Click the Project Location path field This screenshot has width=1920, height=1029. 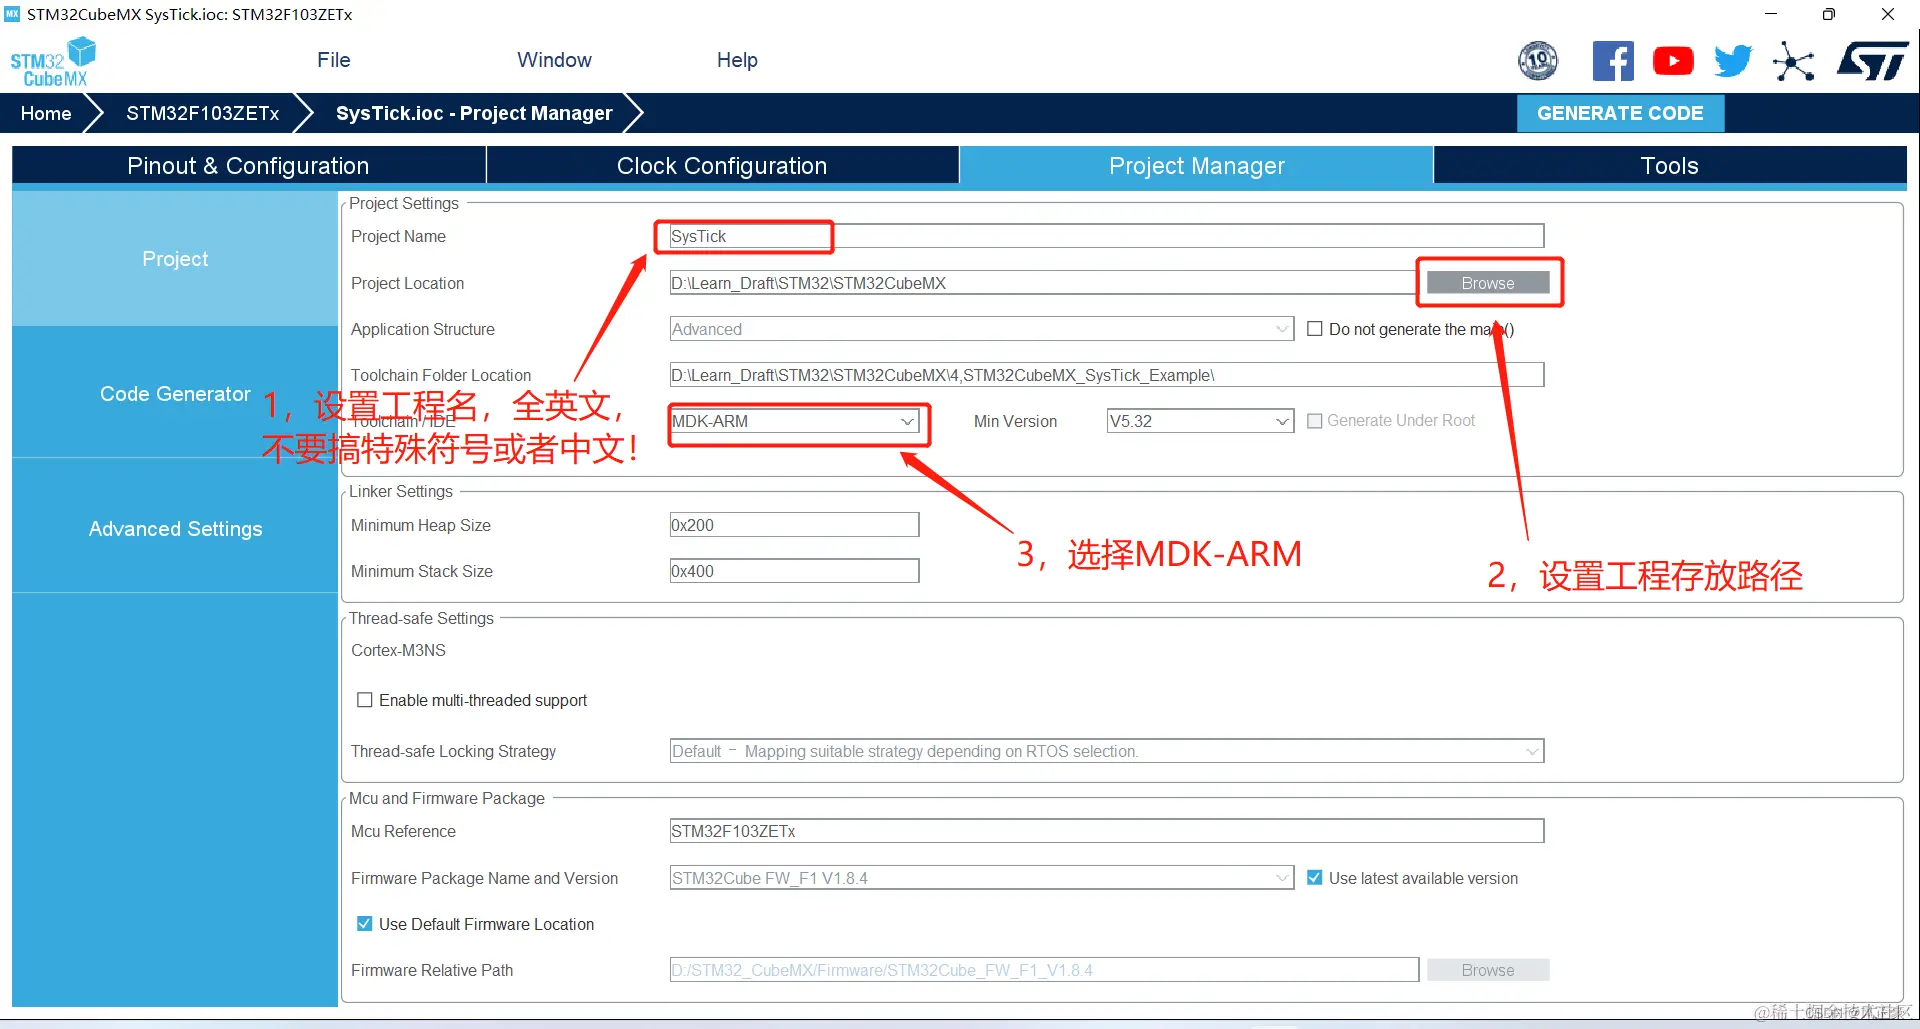point(1043,283)
